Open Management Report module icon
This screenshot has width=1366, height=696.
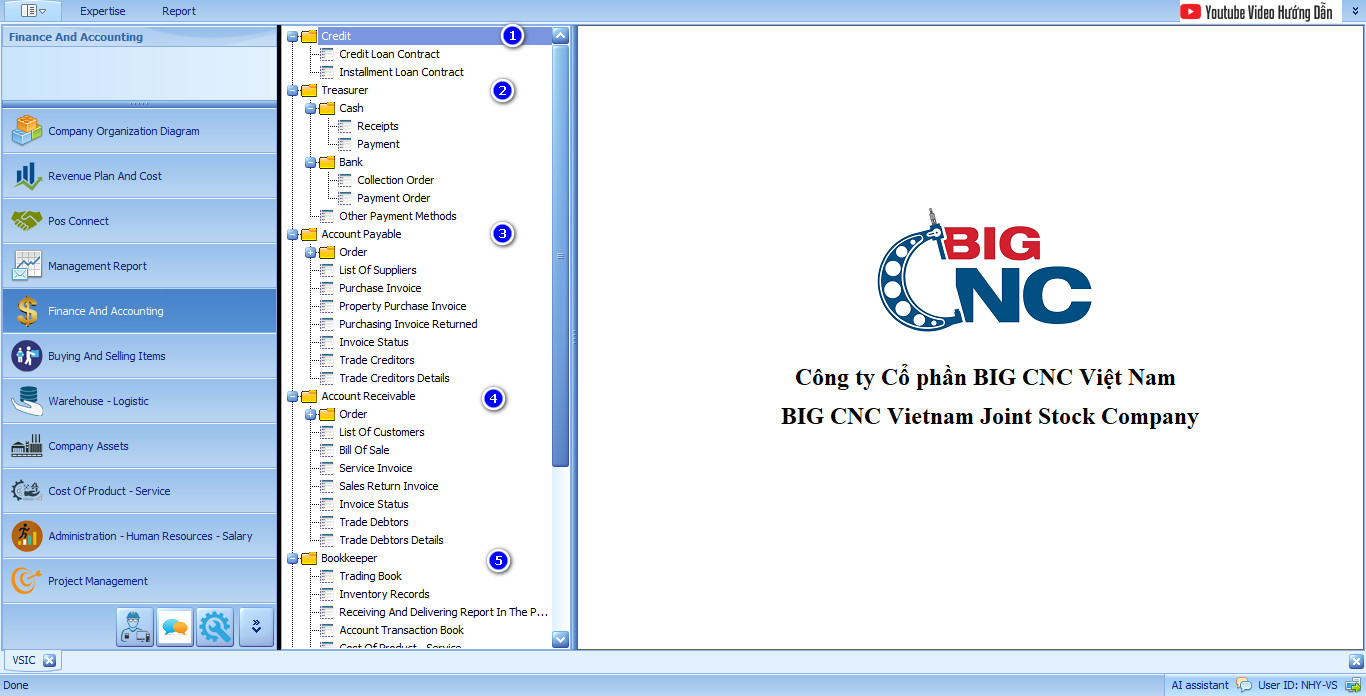pos(27,266)
